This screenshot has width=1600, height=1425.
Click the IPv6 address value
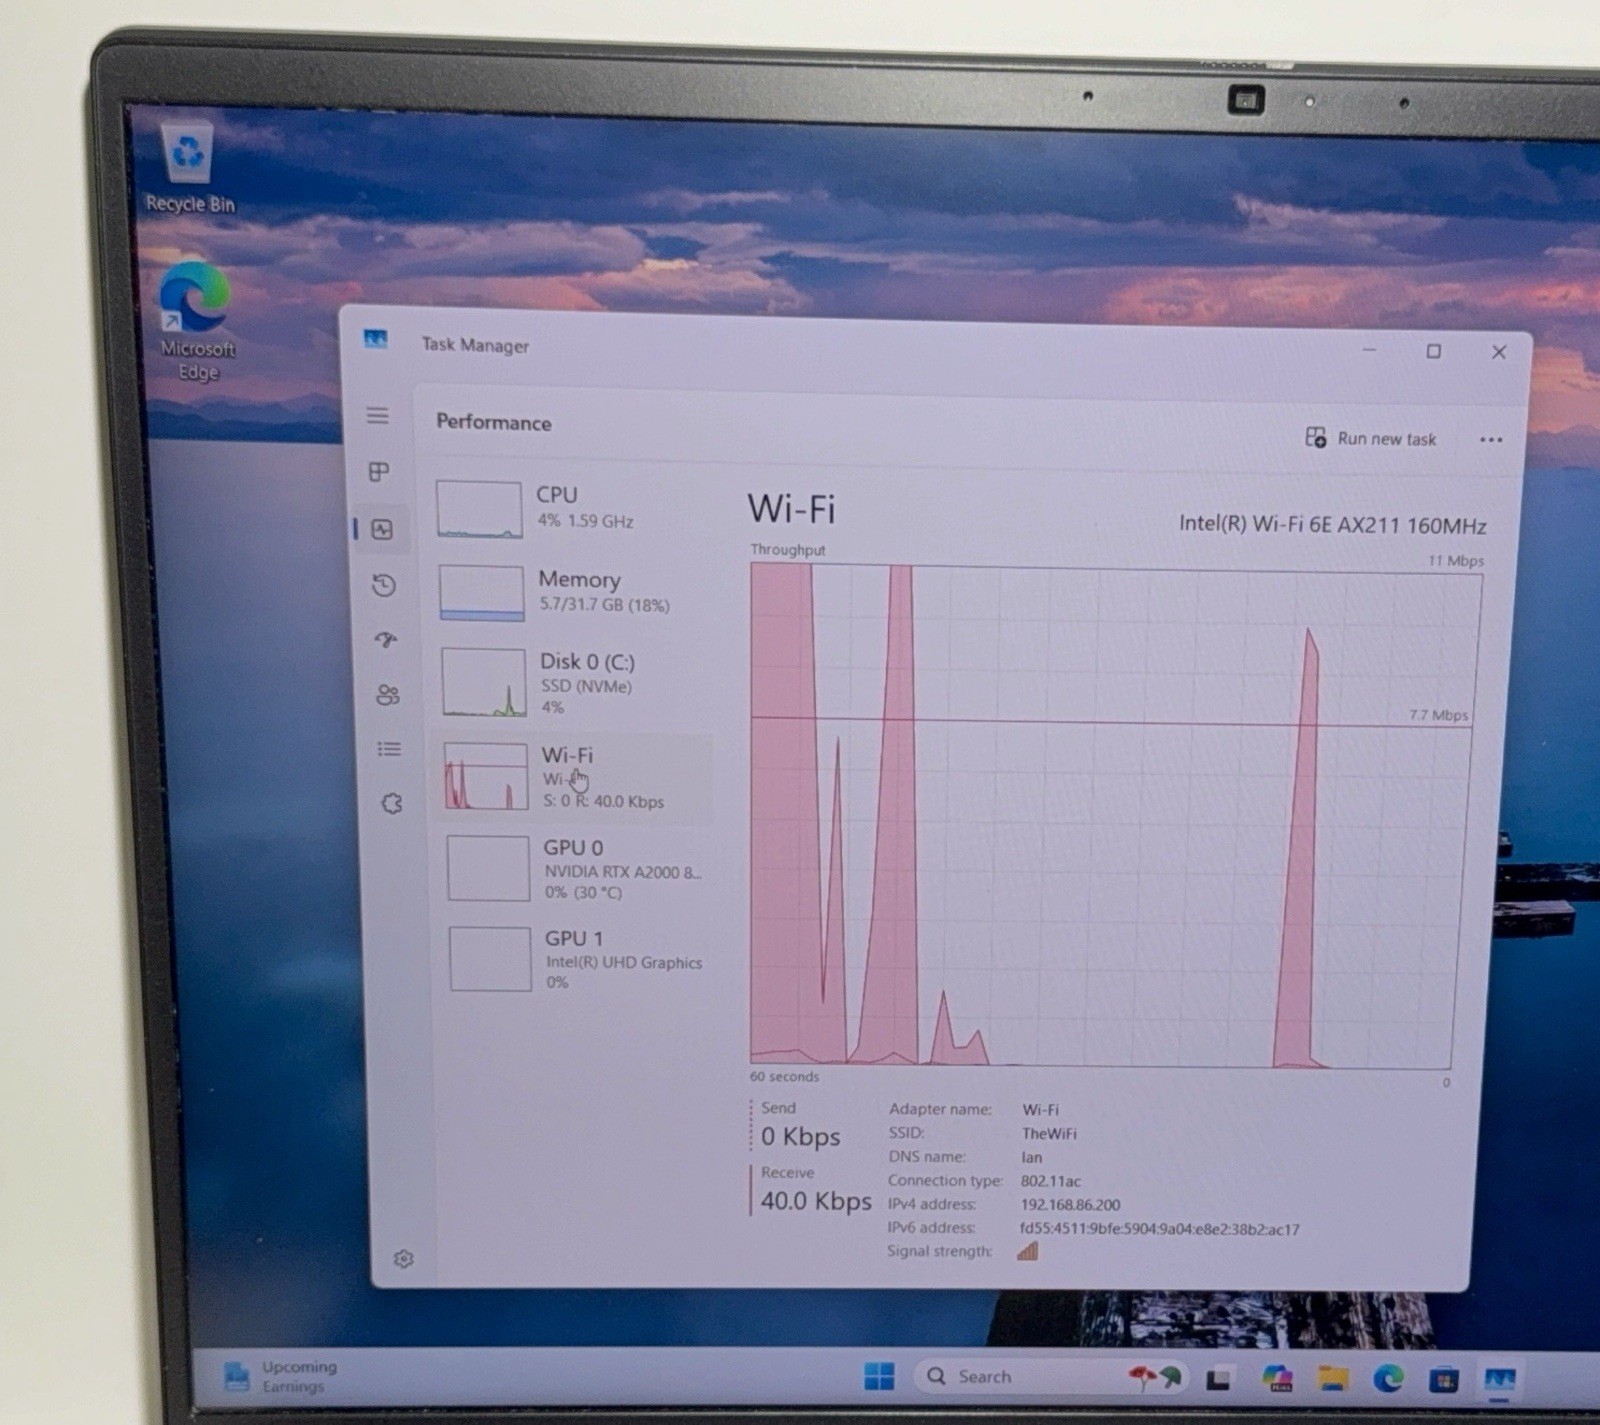tap(1159, 1229)
